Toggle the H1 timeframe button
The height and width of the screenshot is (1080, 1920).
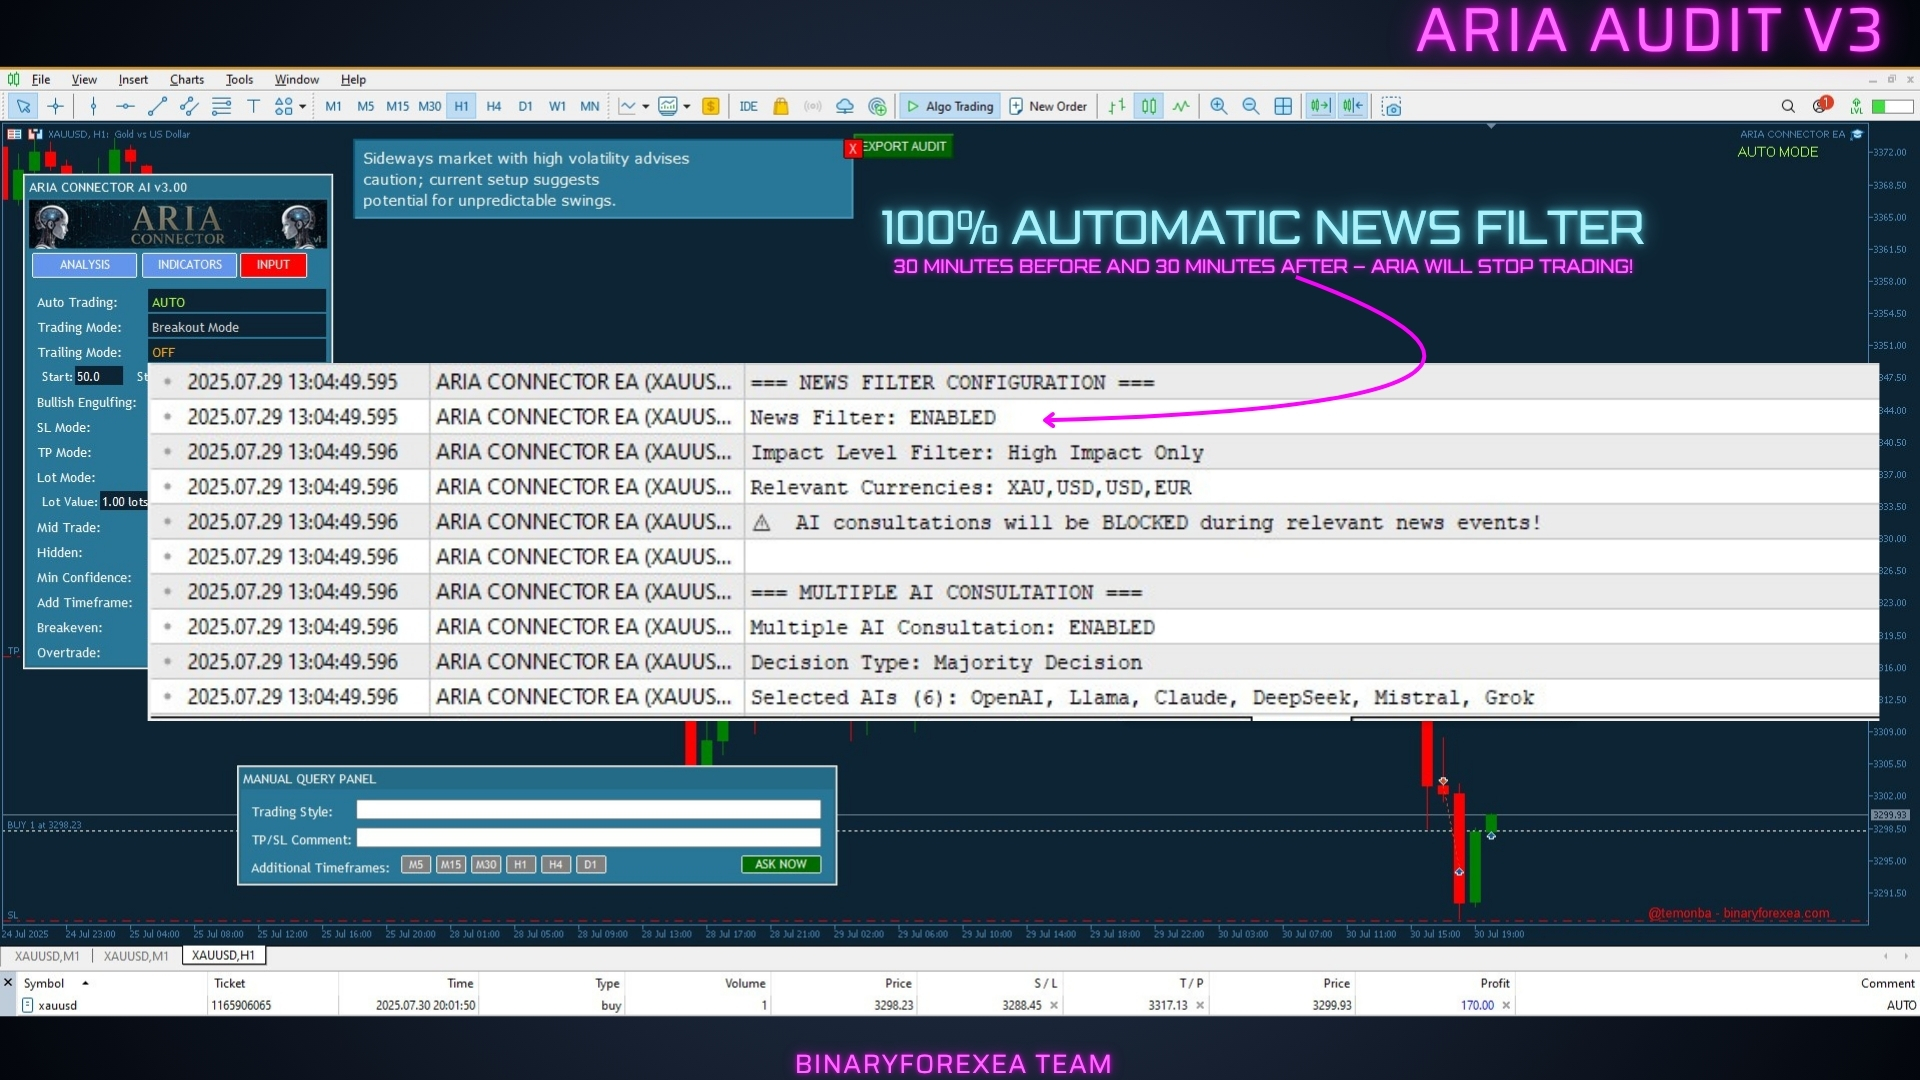click(461, 106)
